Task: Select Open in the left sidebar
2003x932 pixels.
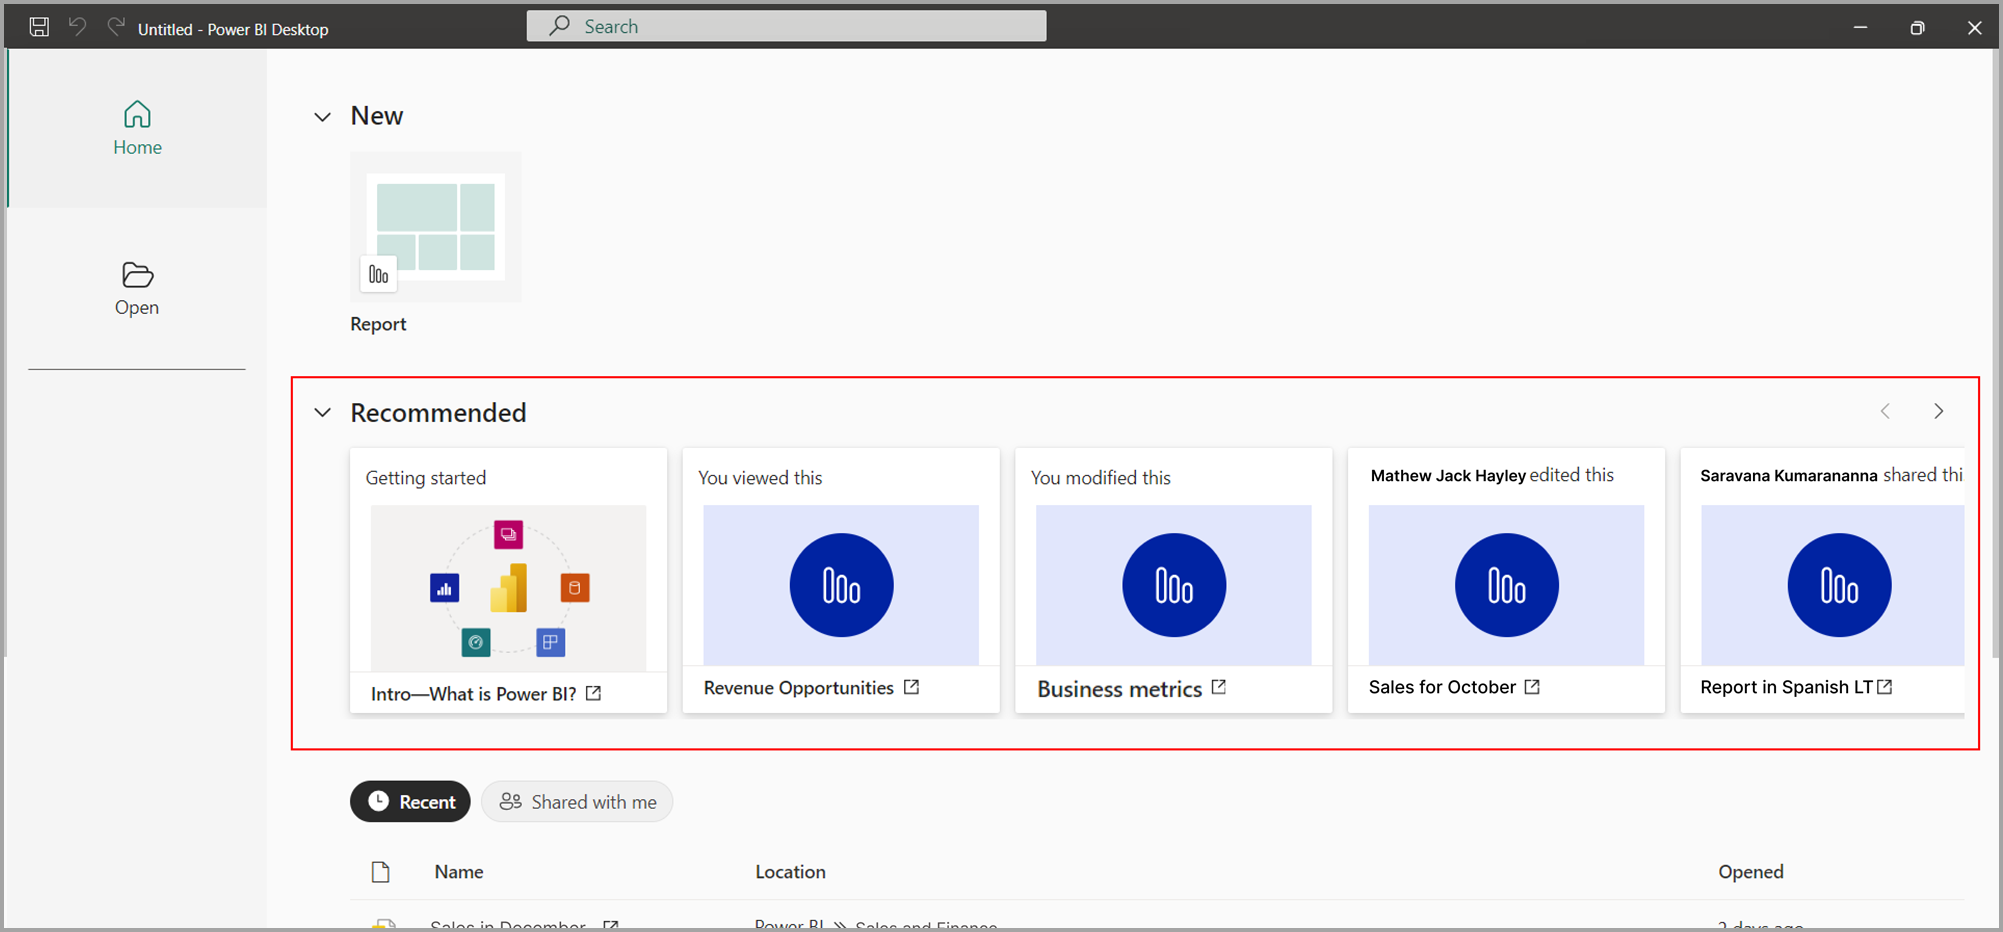Action: (x=137, y=289)
